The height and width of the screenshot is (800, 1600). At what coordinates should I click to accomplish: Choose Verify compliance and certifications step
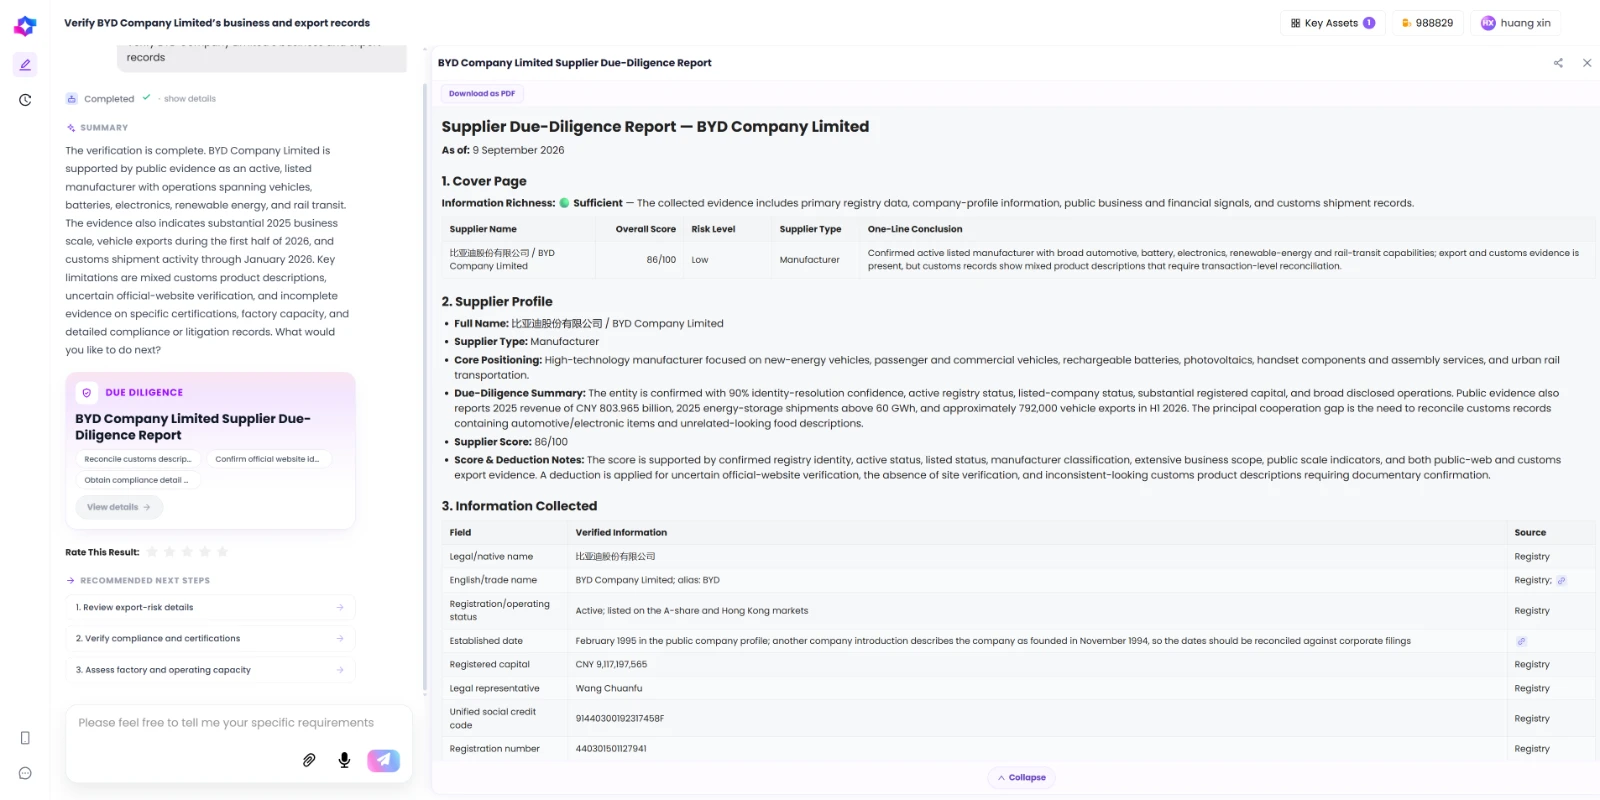[x=210, y=639]
